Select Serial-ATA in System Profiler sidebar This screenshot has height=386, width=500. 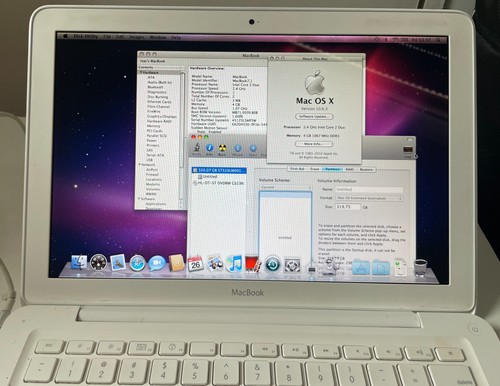pyautogui.click(x=155, y=155)
